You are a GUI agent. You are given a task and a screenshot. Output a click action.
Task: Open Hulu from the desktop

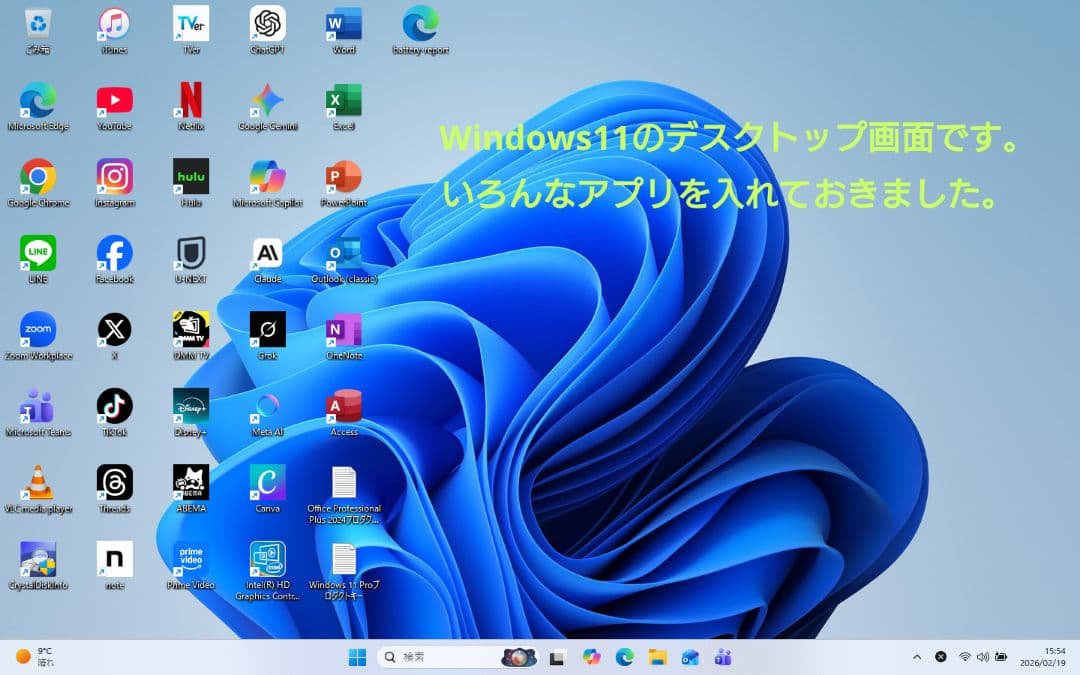[x=190, y=177]
